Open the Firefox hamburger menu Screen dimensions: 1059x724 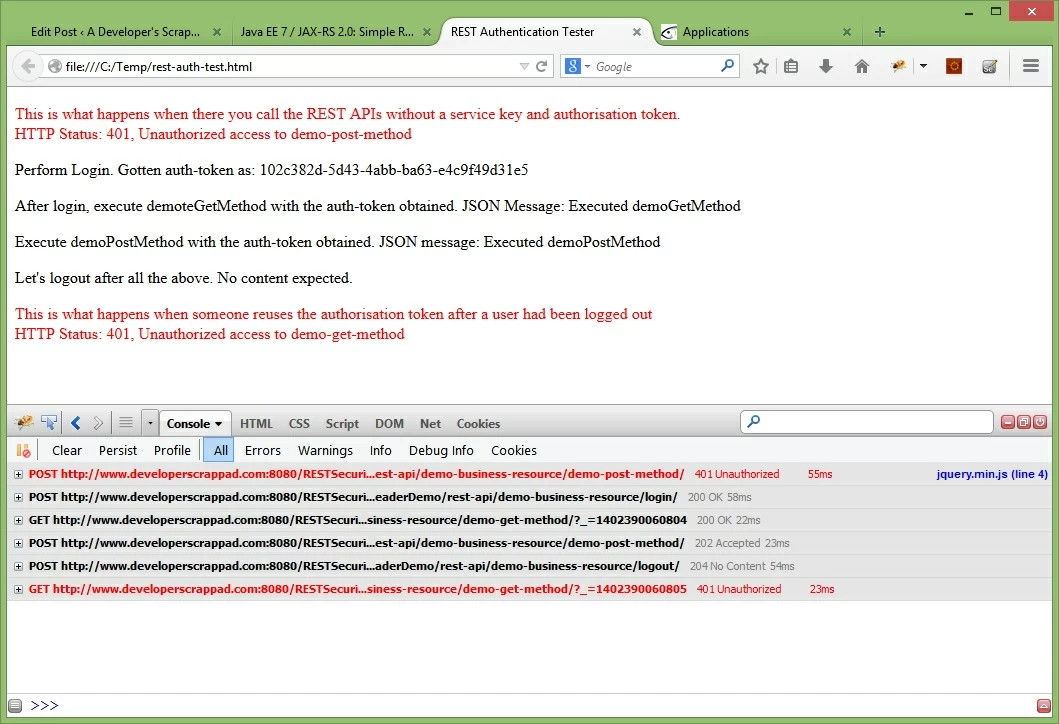tap(1031, 66)
